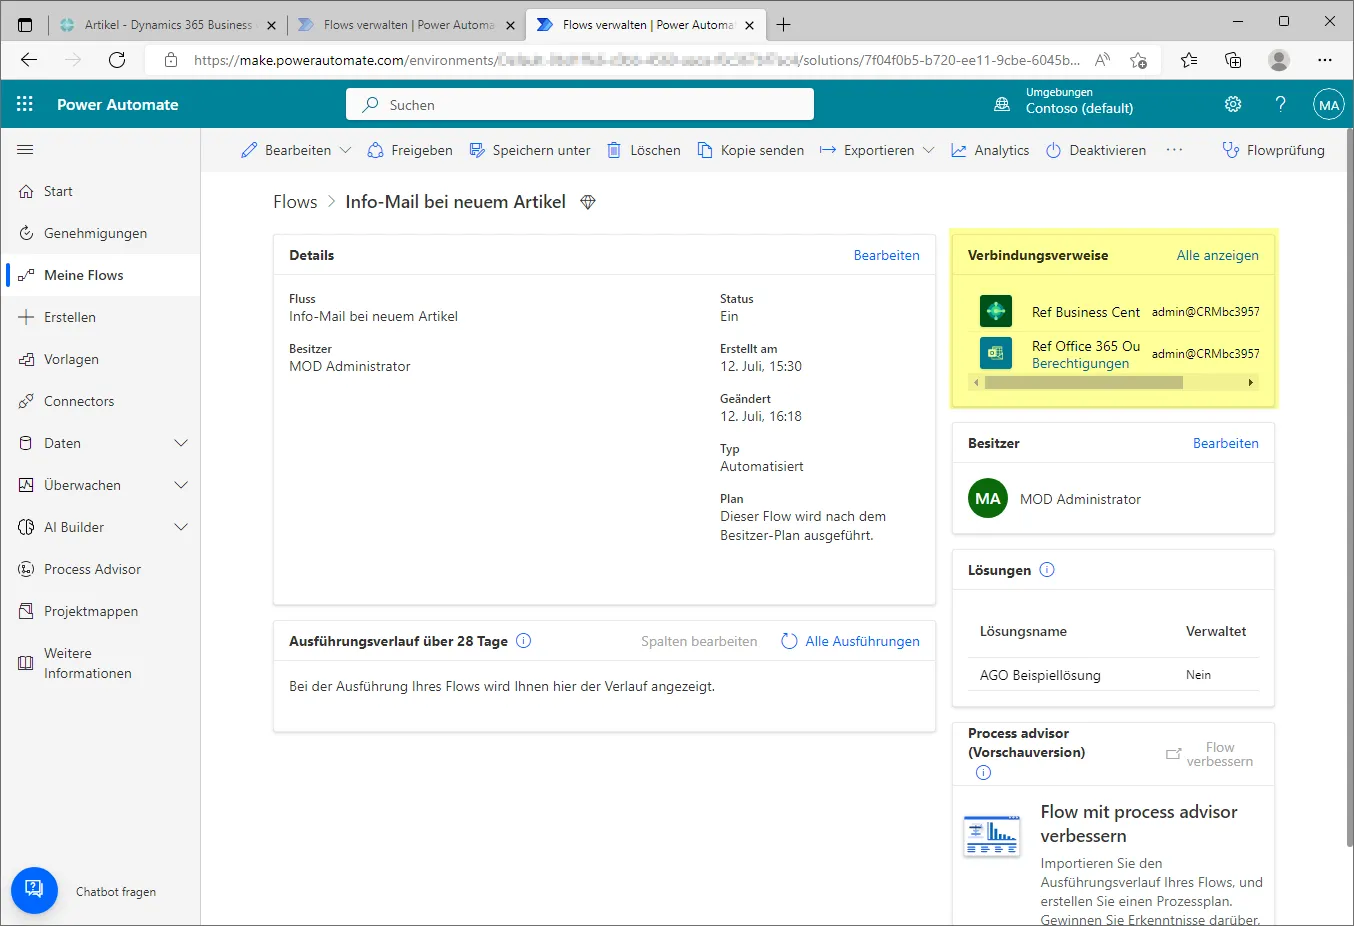Expand the Exportieren dropdown chevron

click(x=928, y=150)
